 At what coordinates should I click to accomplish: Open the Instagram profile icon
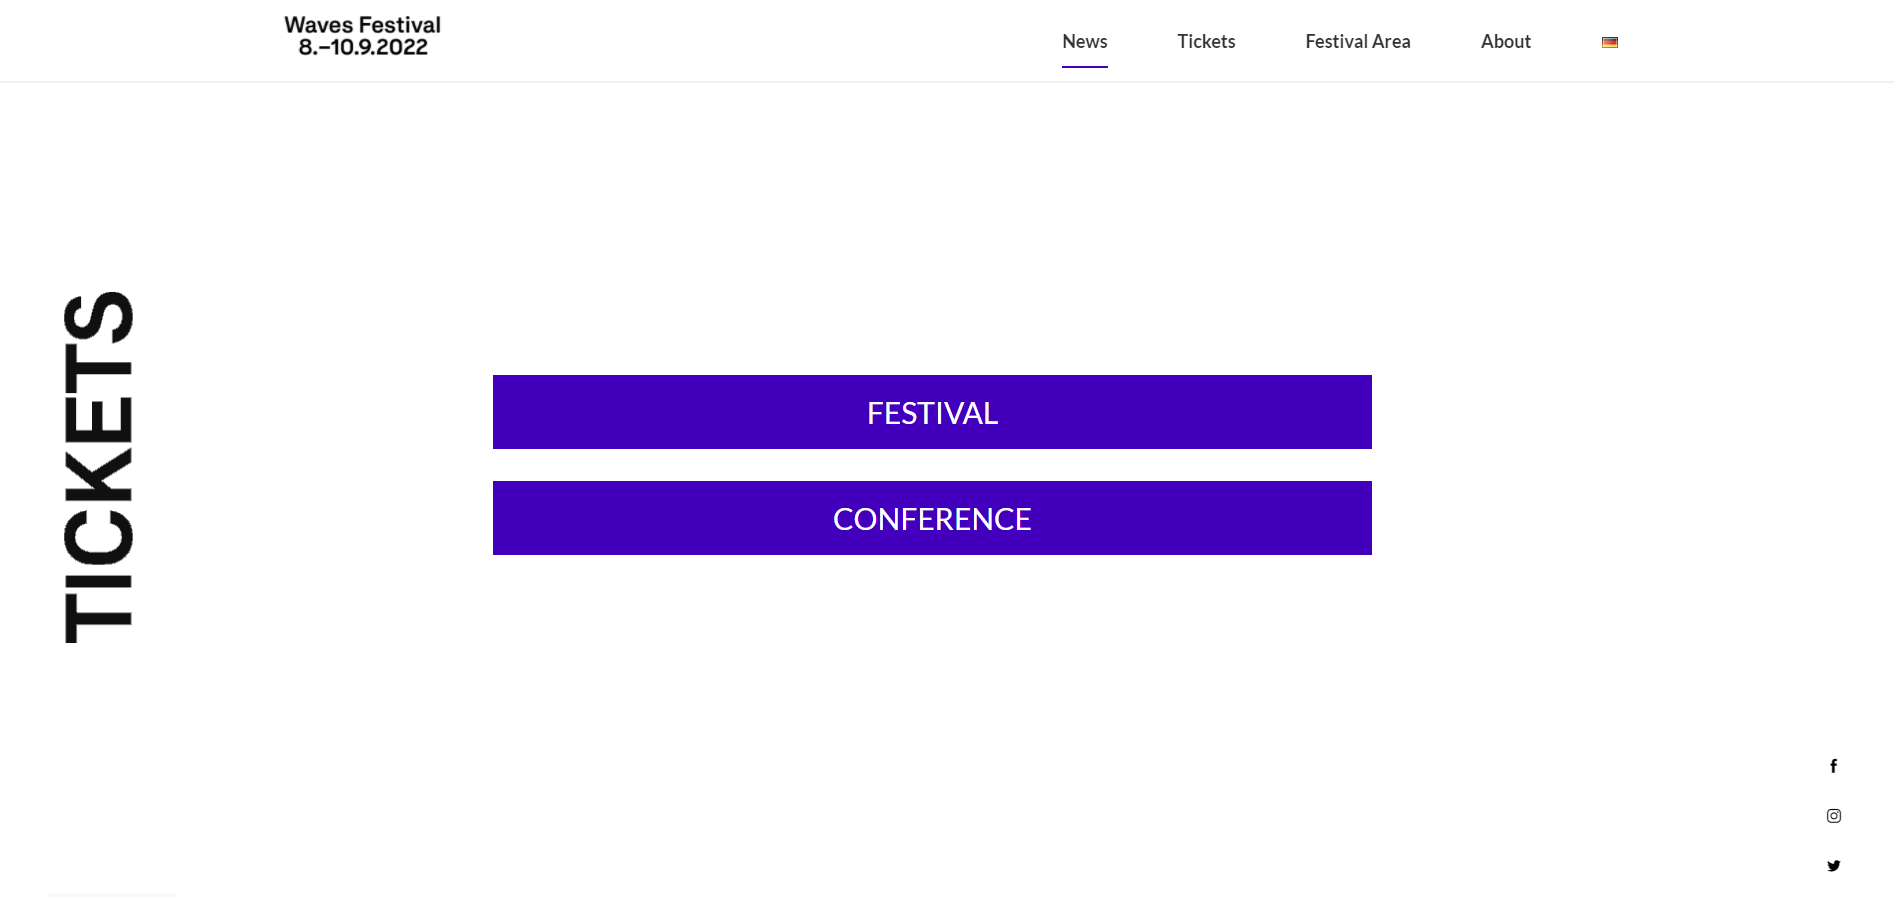[1833, 816]
